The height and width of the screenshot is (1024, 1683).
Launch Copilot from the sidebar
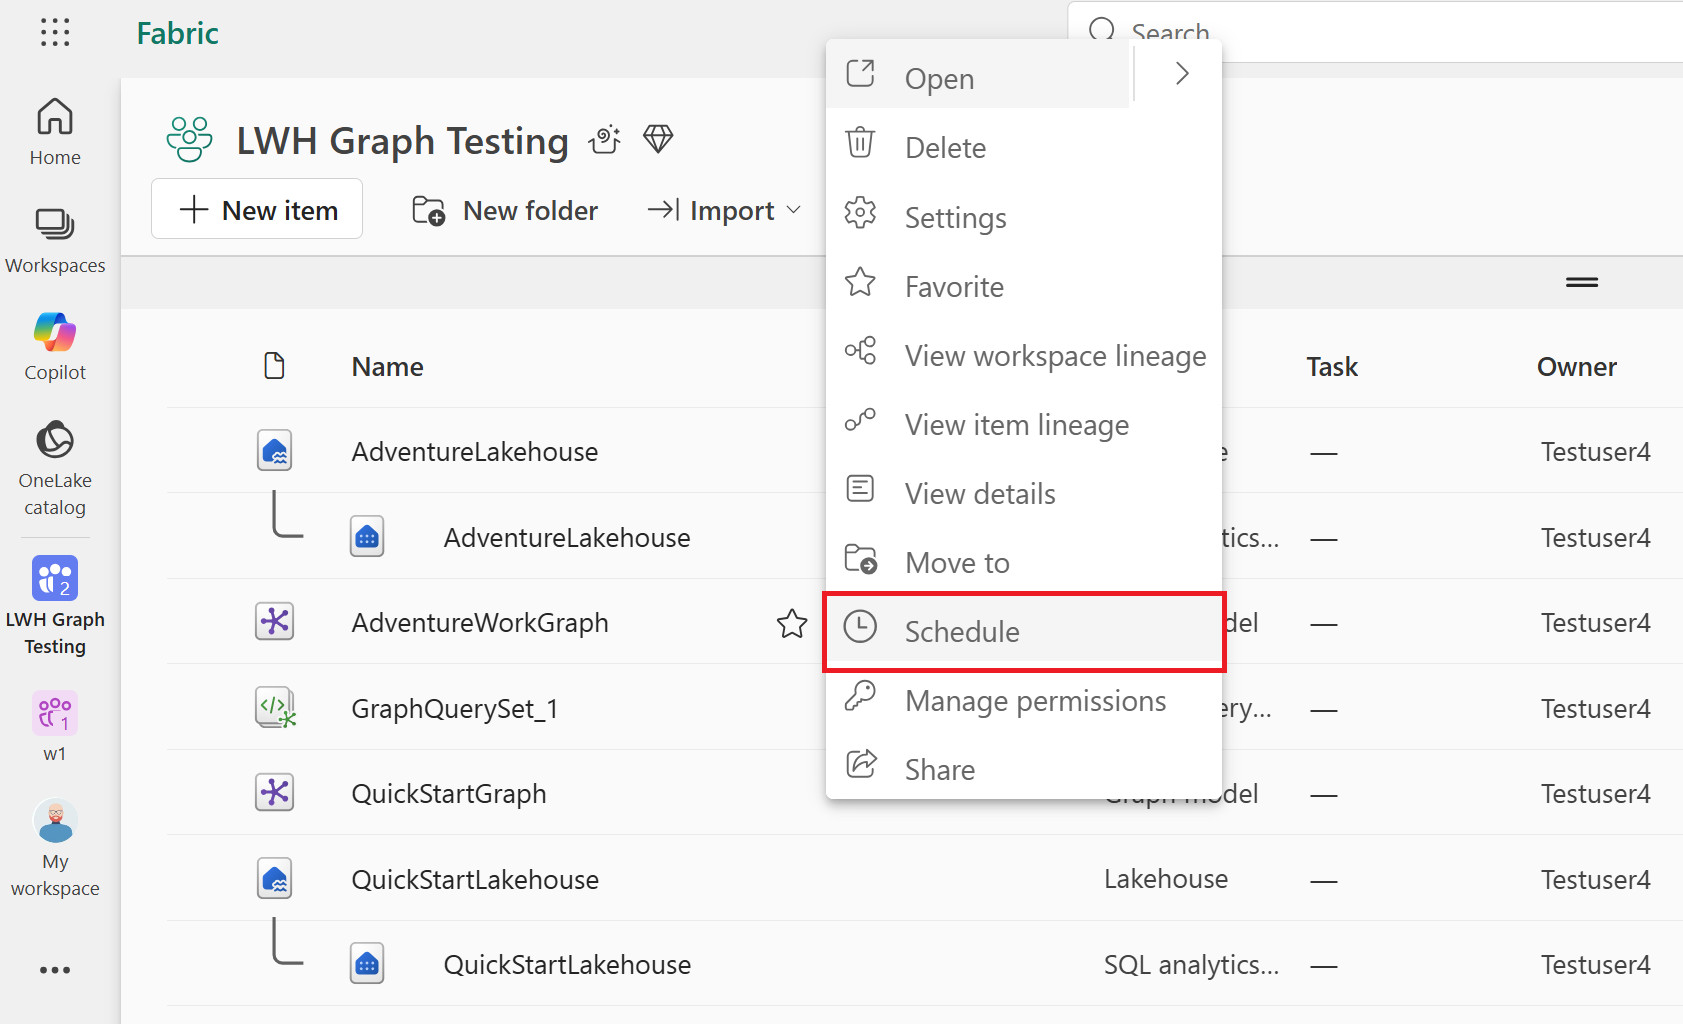(x=55, y=346)
